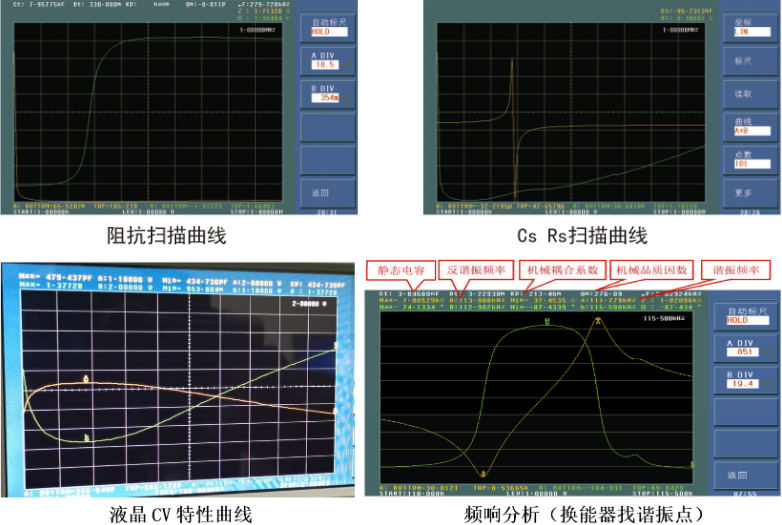Click the 2-00000 V cursor readout in CV plot
The height and width of the screenshot is (525, 782).
point(309,303)
